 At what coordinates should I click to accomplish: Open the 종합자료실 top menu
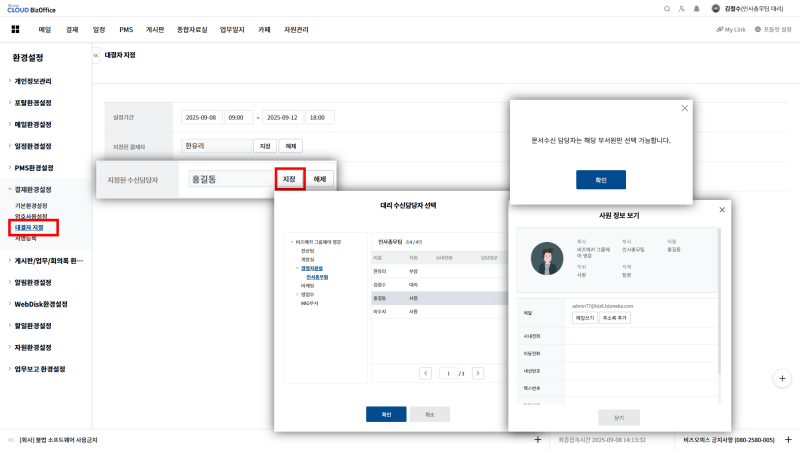191,31
